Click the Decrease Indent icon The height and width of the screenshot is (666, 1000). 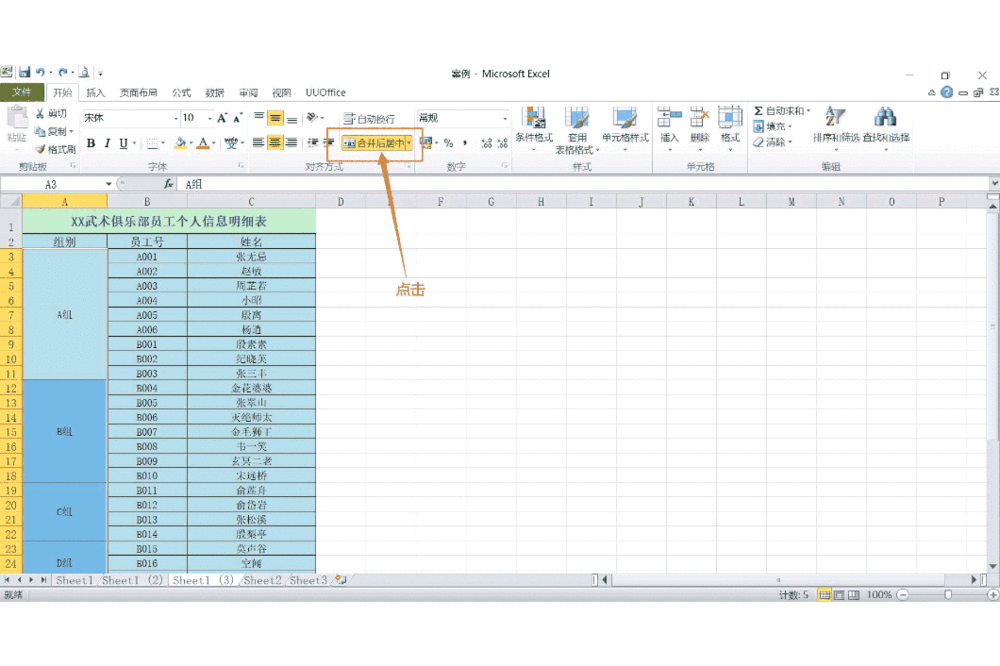click(312, 143)
